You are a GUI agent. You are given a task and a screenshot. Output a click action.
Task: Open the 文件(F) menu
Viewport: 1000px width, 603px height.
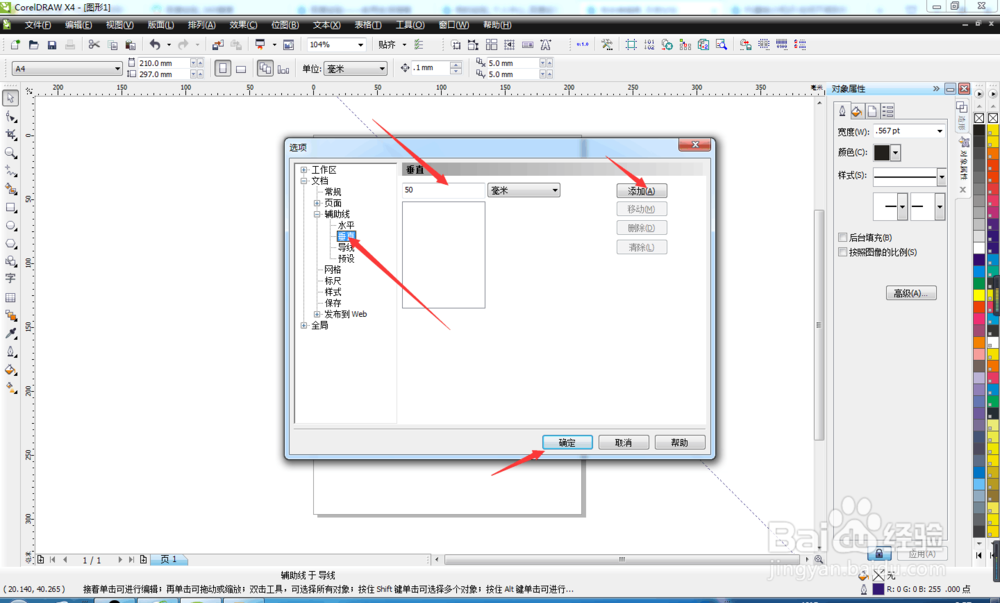tap(38, 25)
